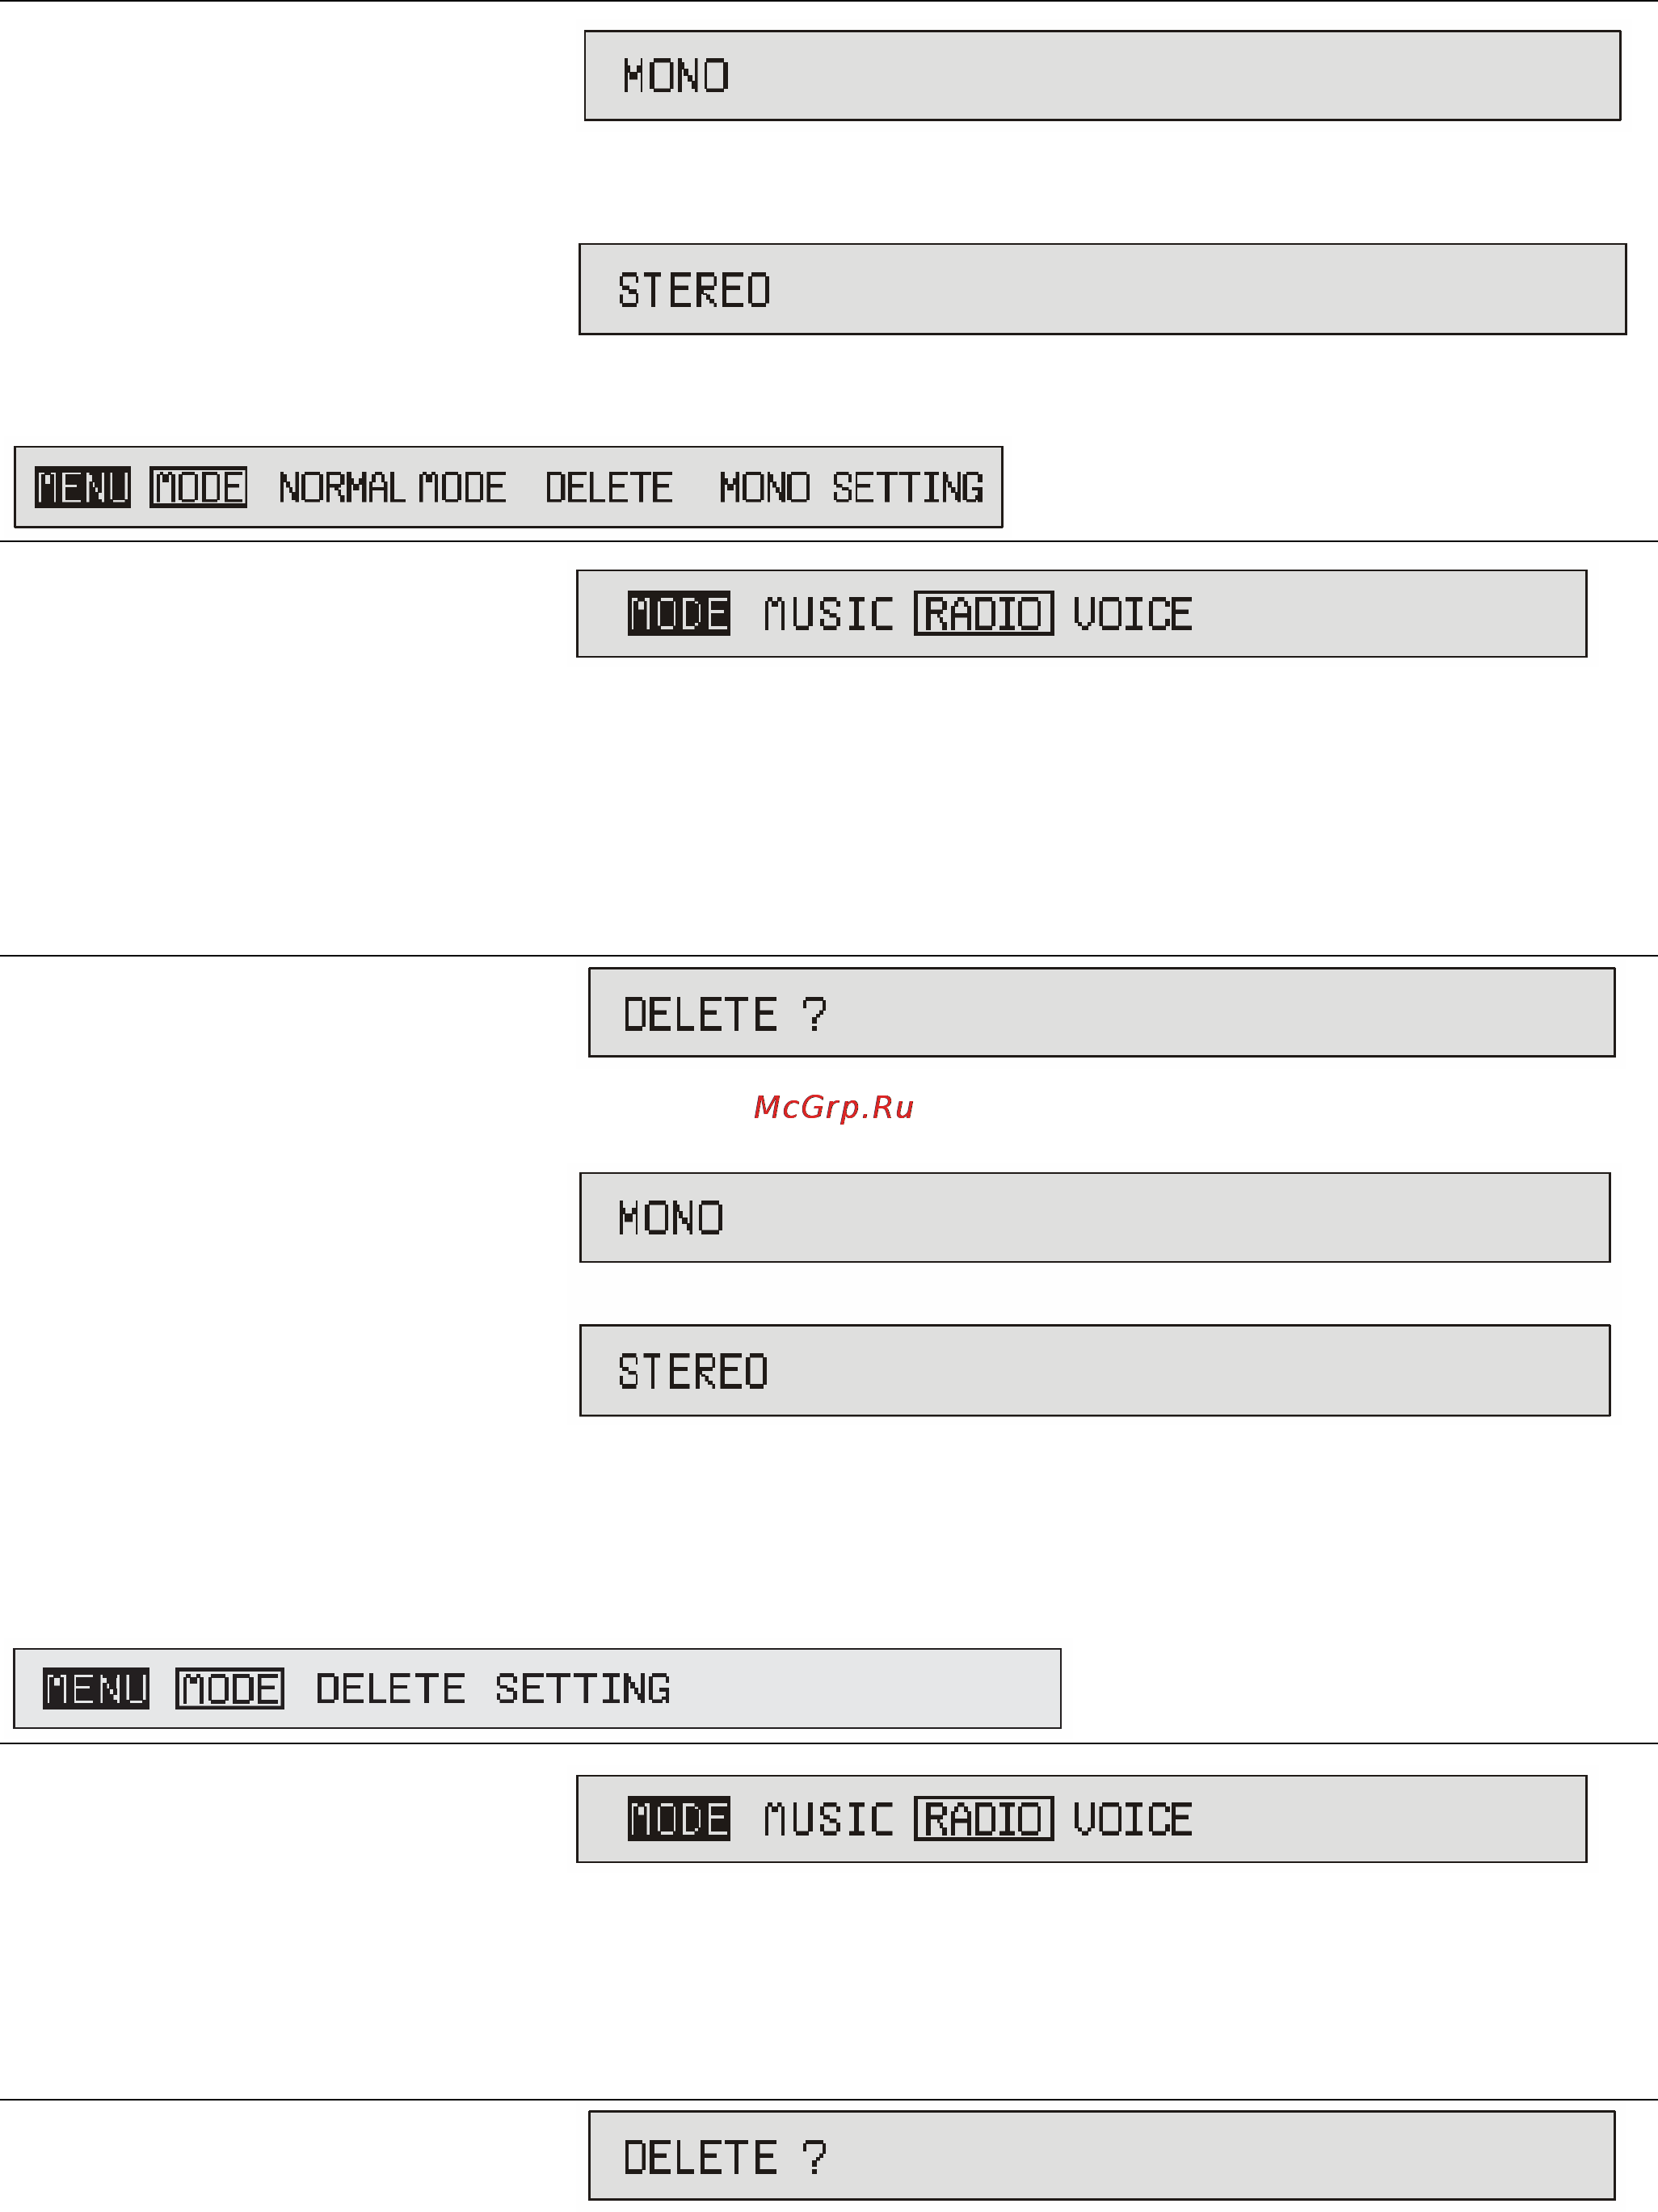Click the topmost STEREO display box
This screenshot has width=1658, height=2212.
tap(1102, 289)
